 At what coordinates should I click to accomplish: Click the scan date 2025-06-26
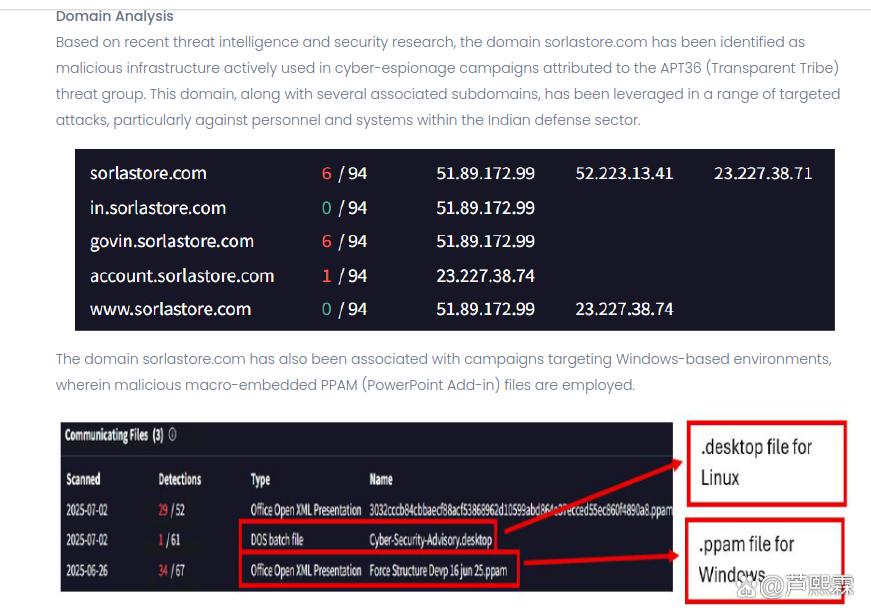pos(87,570)
